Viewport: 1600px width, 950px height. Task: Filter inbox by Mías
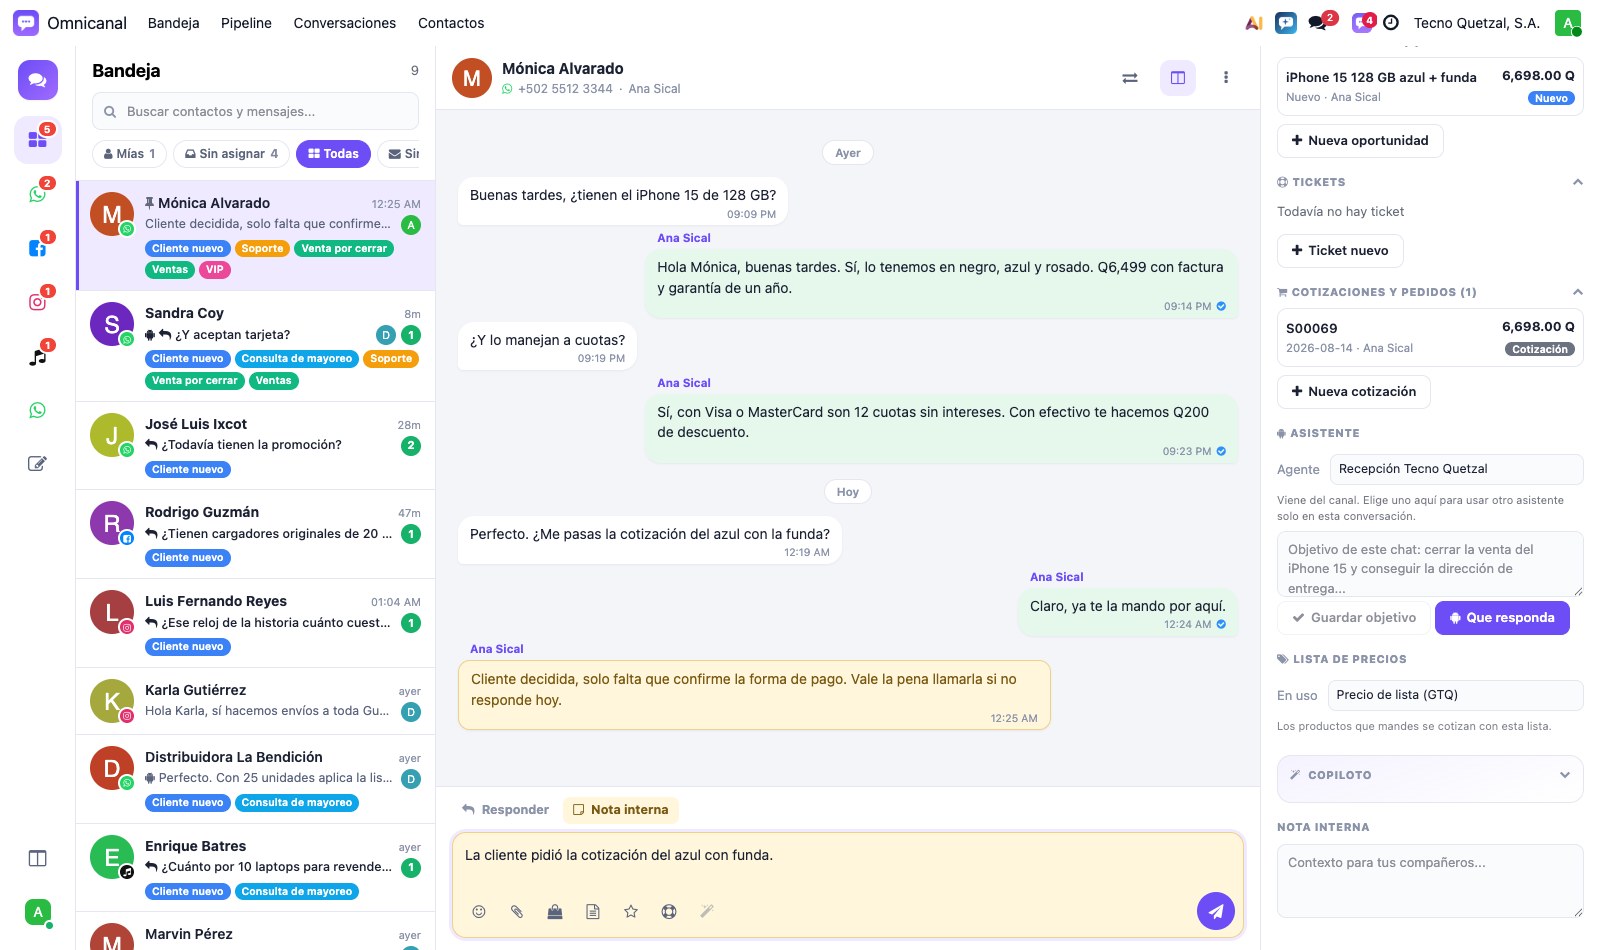click(130, 154)
